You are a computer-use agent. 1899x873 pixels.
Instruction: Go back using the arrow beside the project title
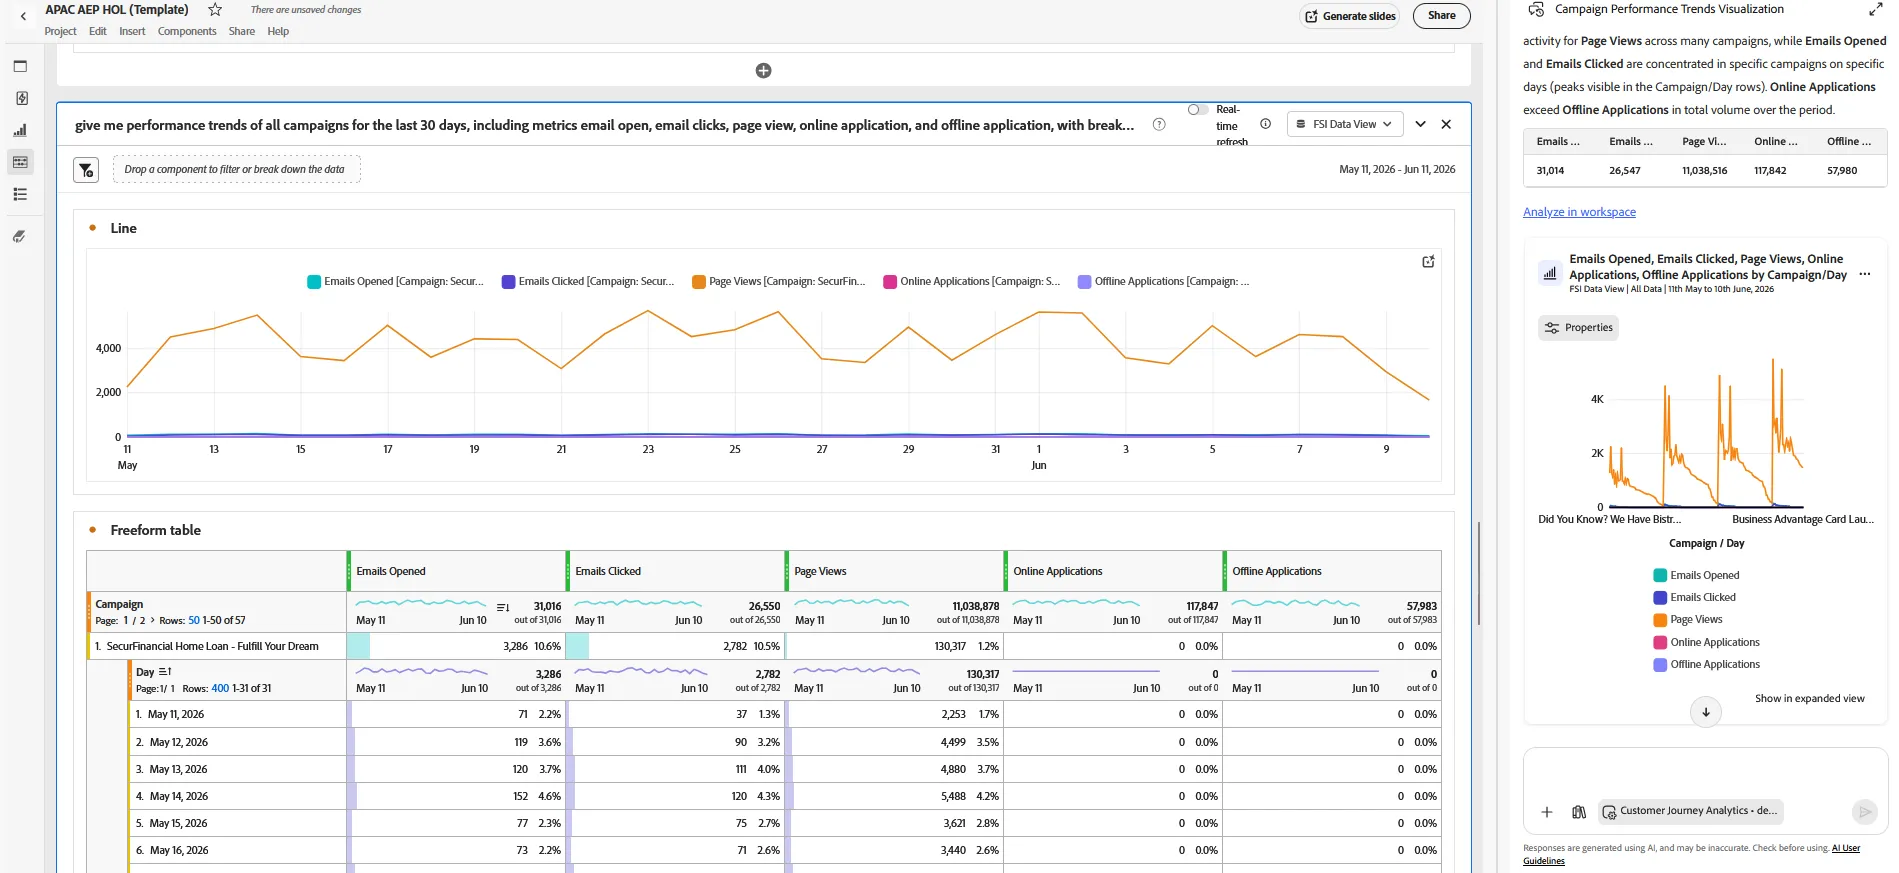23,16
